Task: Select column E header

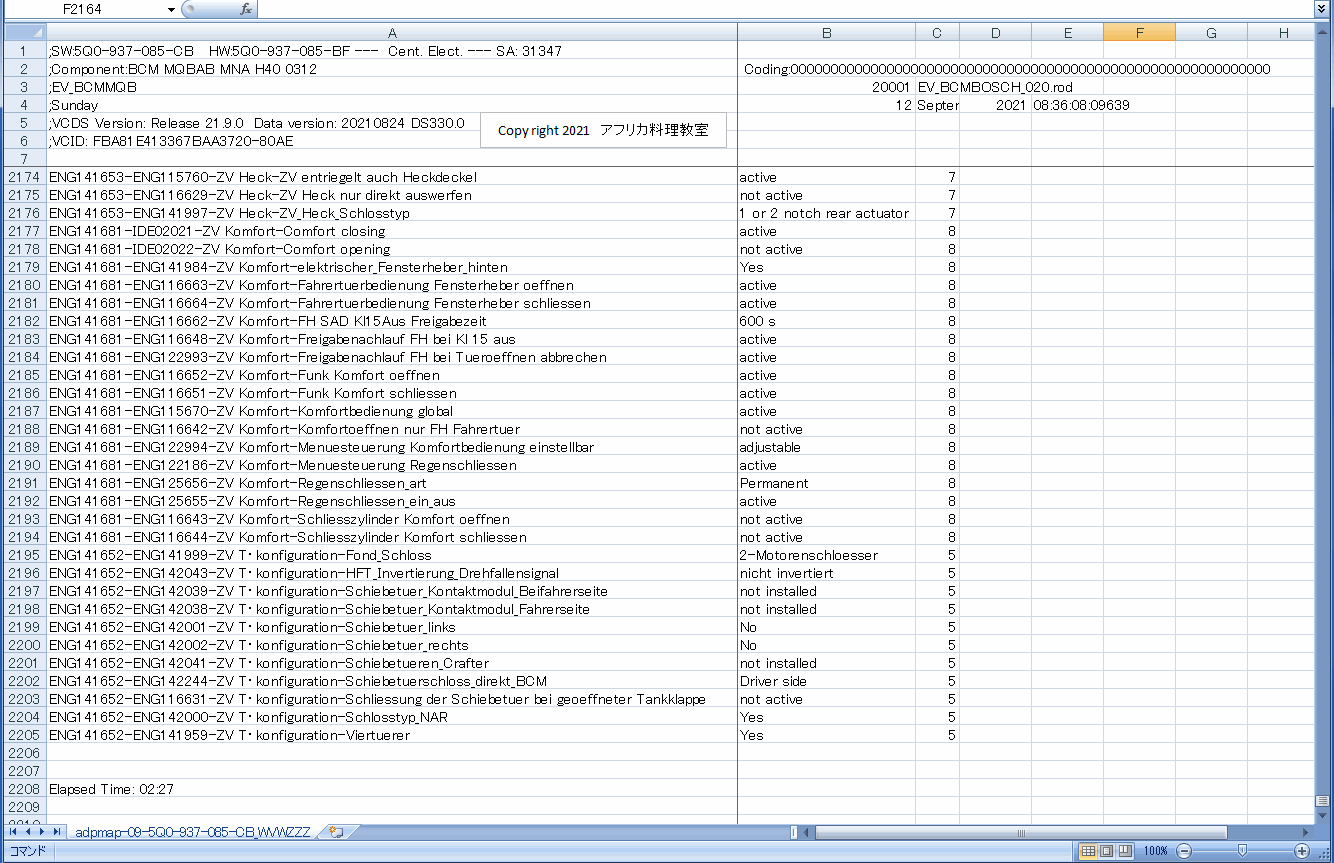Action: tap(1067, 33)
